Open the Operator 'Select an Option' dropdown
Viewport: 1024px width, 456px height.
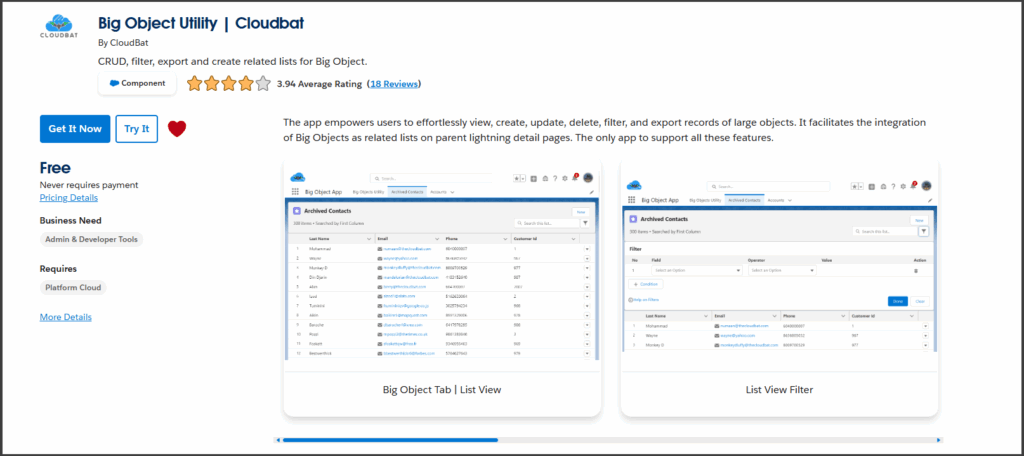point(782,270)
